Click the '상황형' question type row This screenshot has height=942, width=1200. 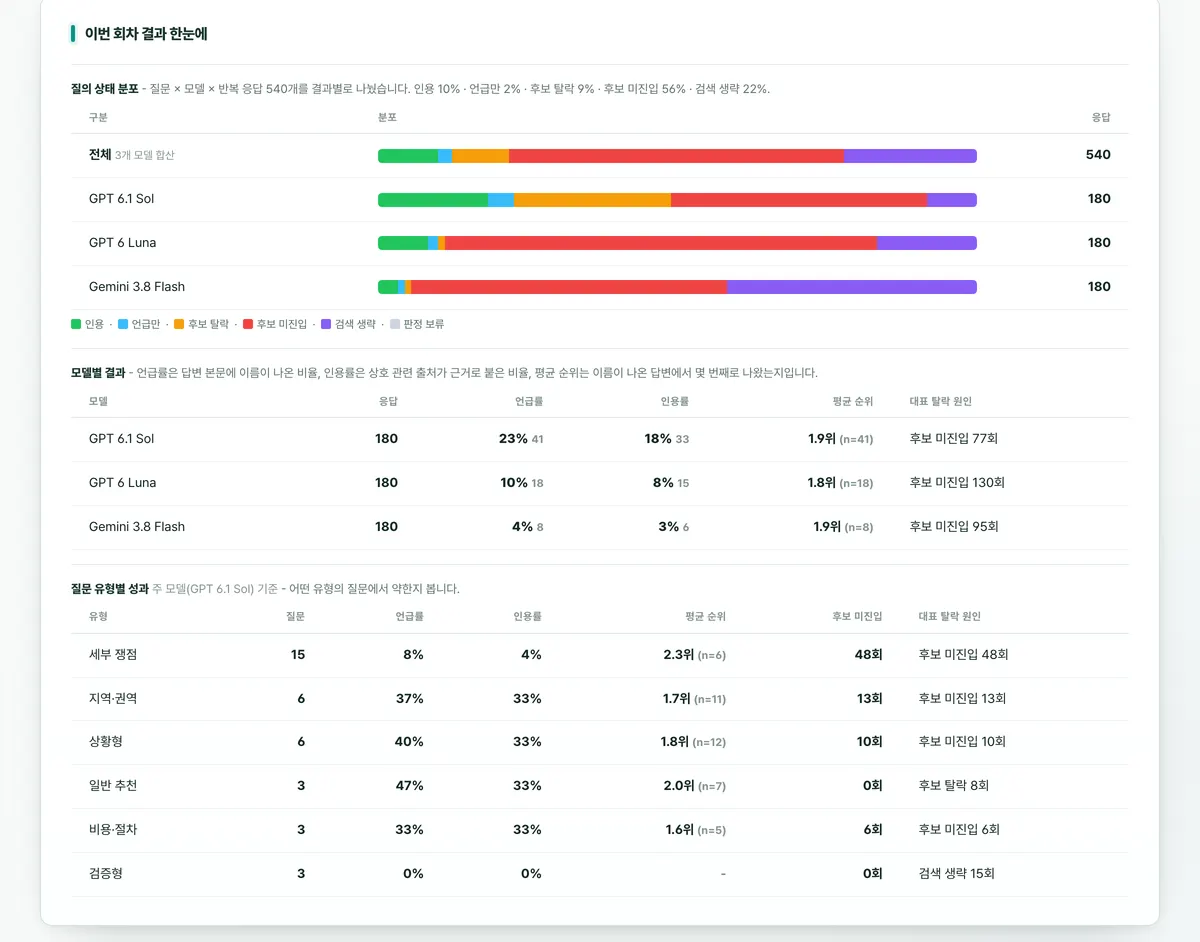[600, 742]
